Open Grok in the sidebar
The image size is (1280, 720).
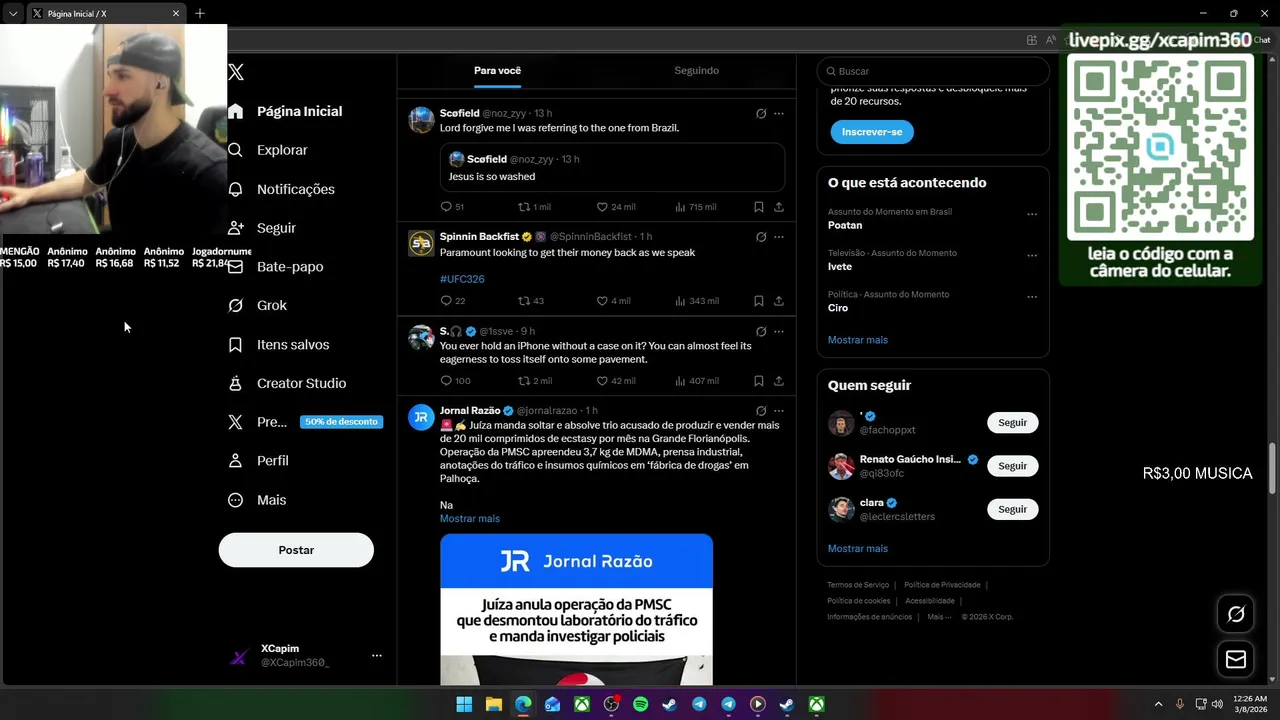(x=257, y=306)
